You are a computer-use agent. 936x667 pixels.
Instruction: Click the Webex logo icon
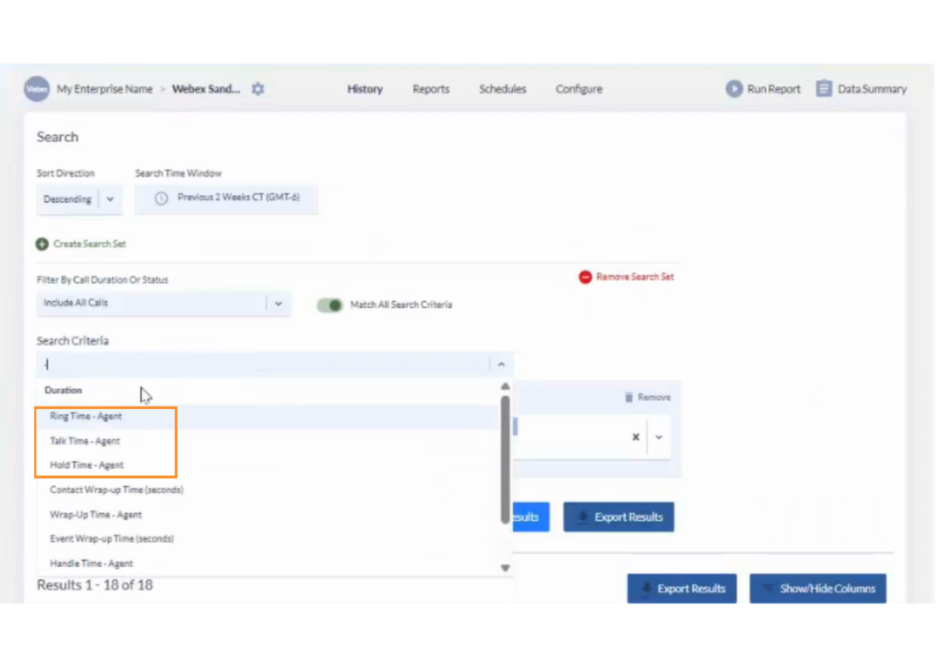point(36,89)
